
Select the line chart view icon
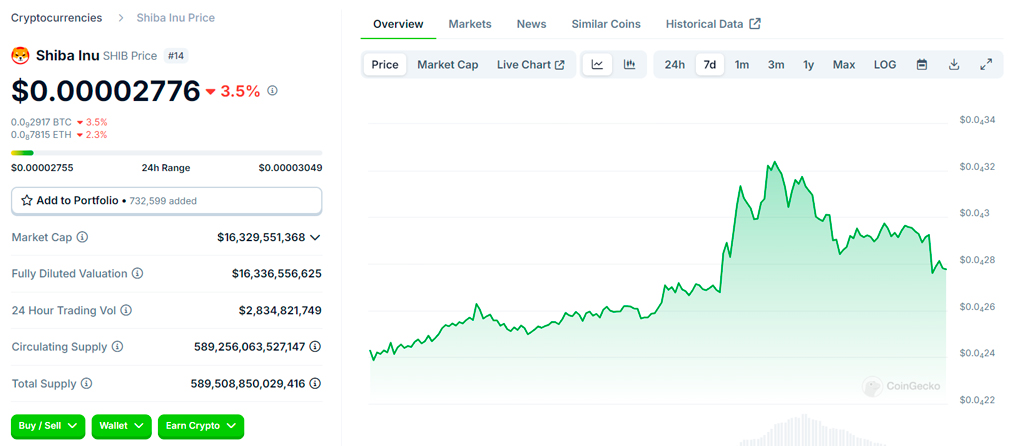point(597,65)
